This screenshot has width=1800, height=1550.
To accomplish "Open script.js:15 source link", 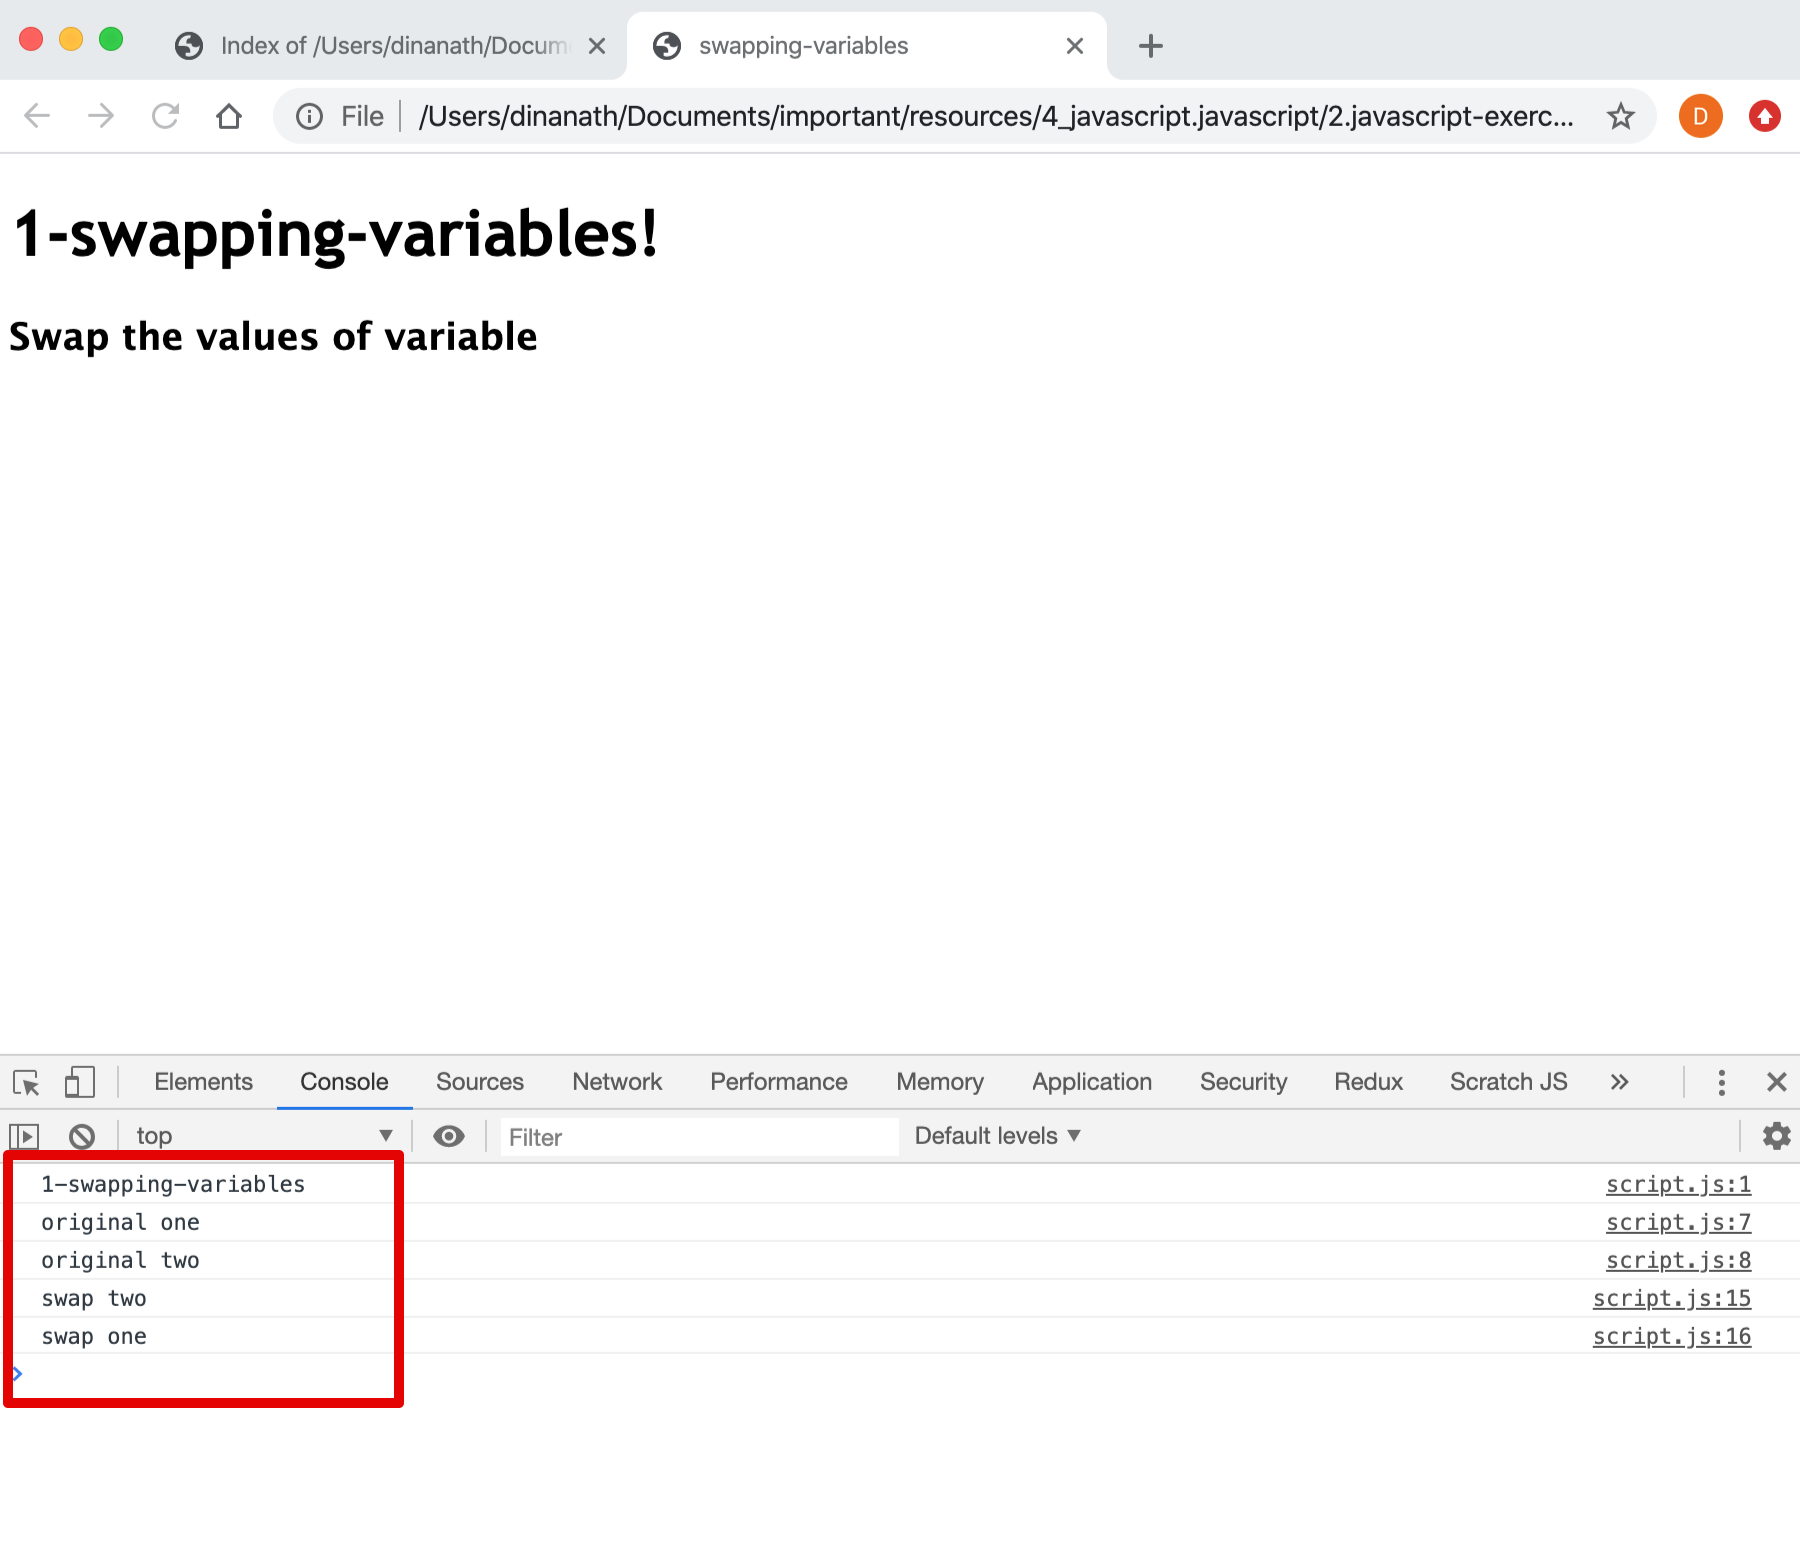I will (x=1672, y=1298).
